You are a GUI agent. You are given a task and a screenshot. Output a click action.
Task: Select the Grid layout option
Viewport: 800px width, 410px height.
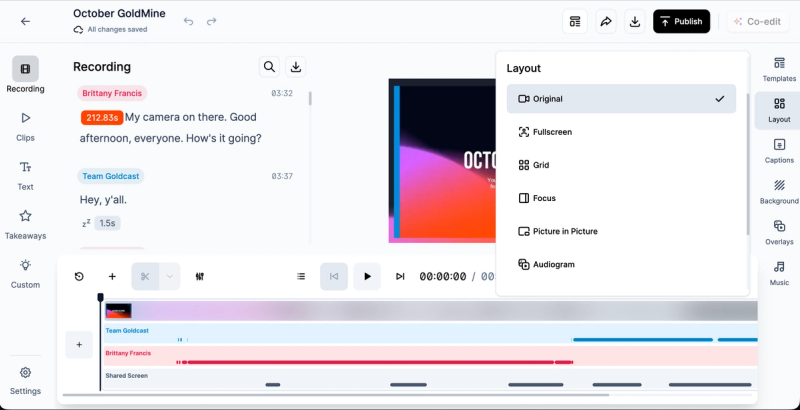(621, 165)
